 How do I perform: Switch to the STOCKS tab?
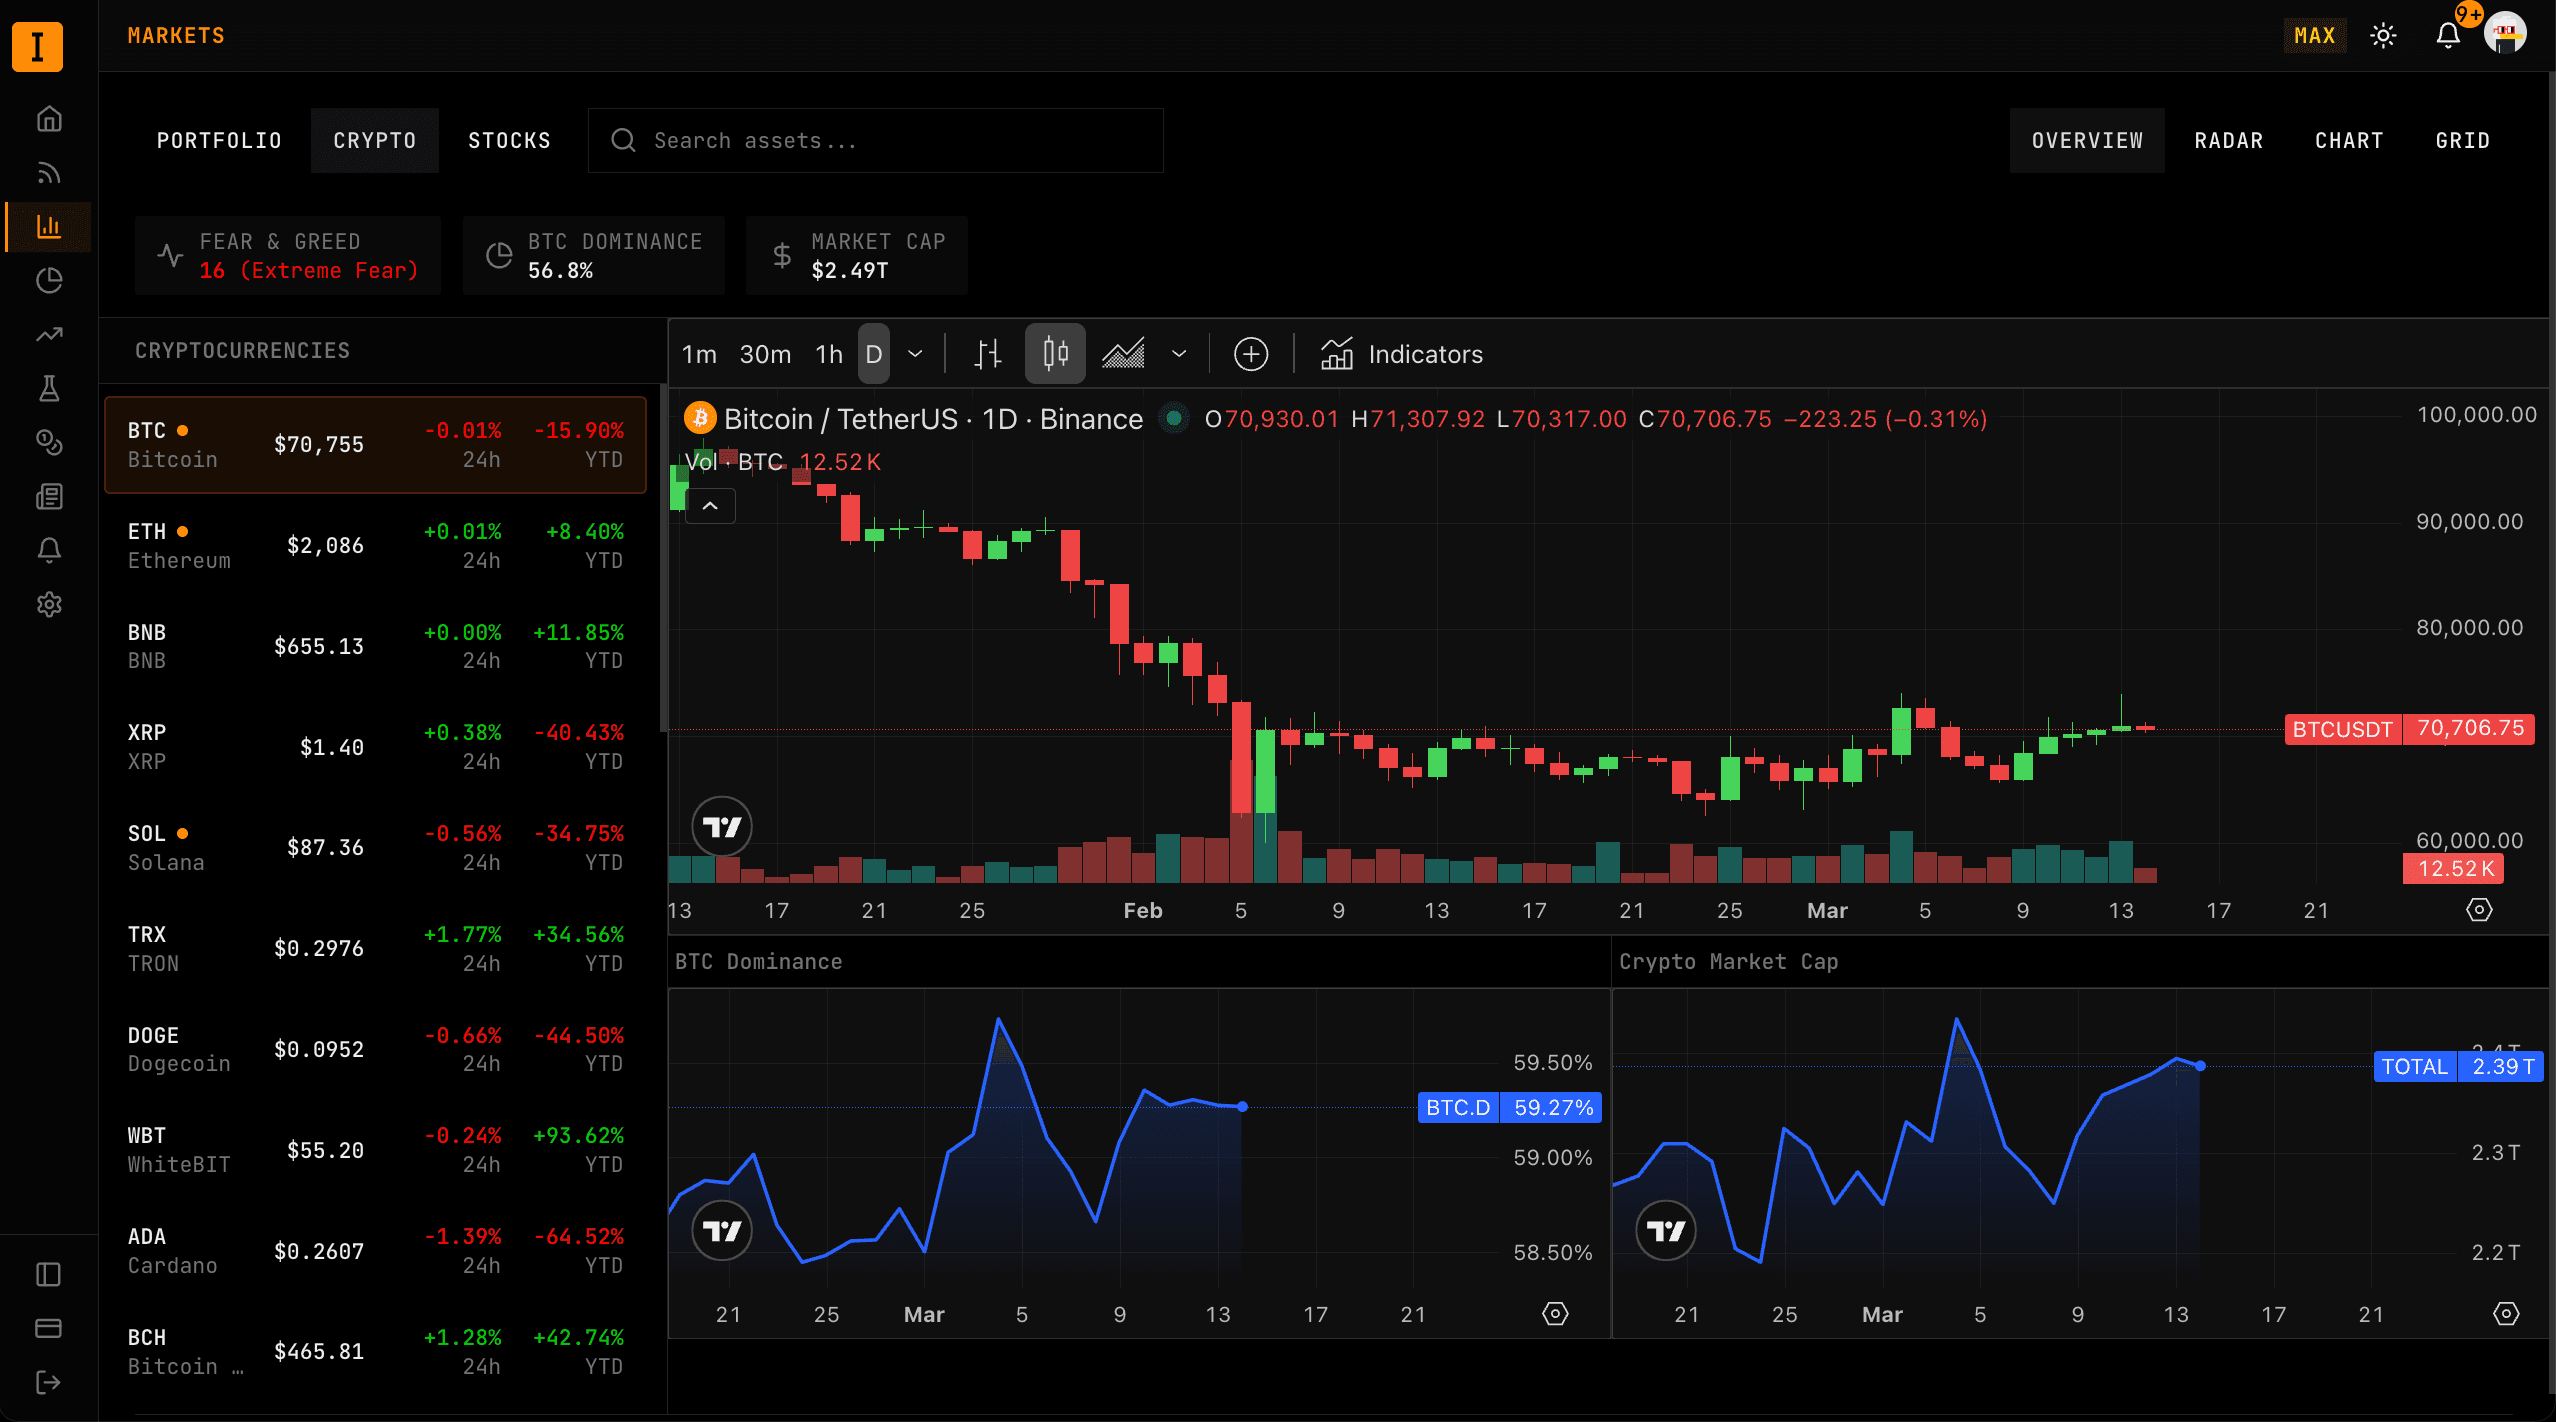[x=510, y=140]
